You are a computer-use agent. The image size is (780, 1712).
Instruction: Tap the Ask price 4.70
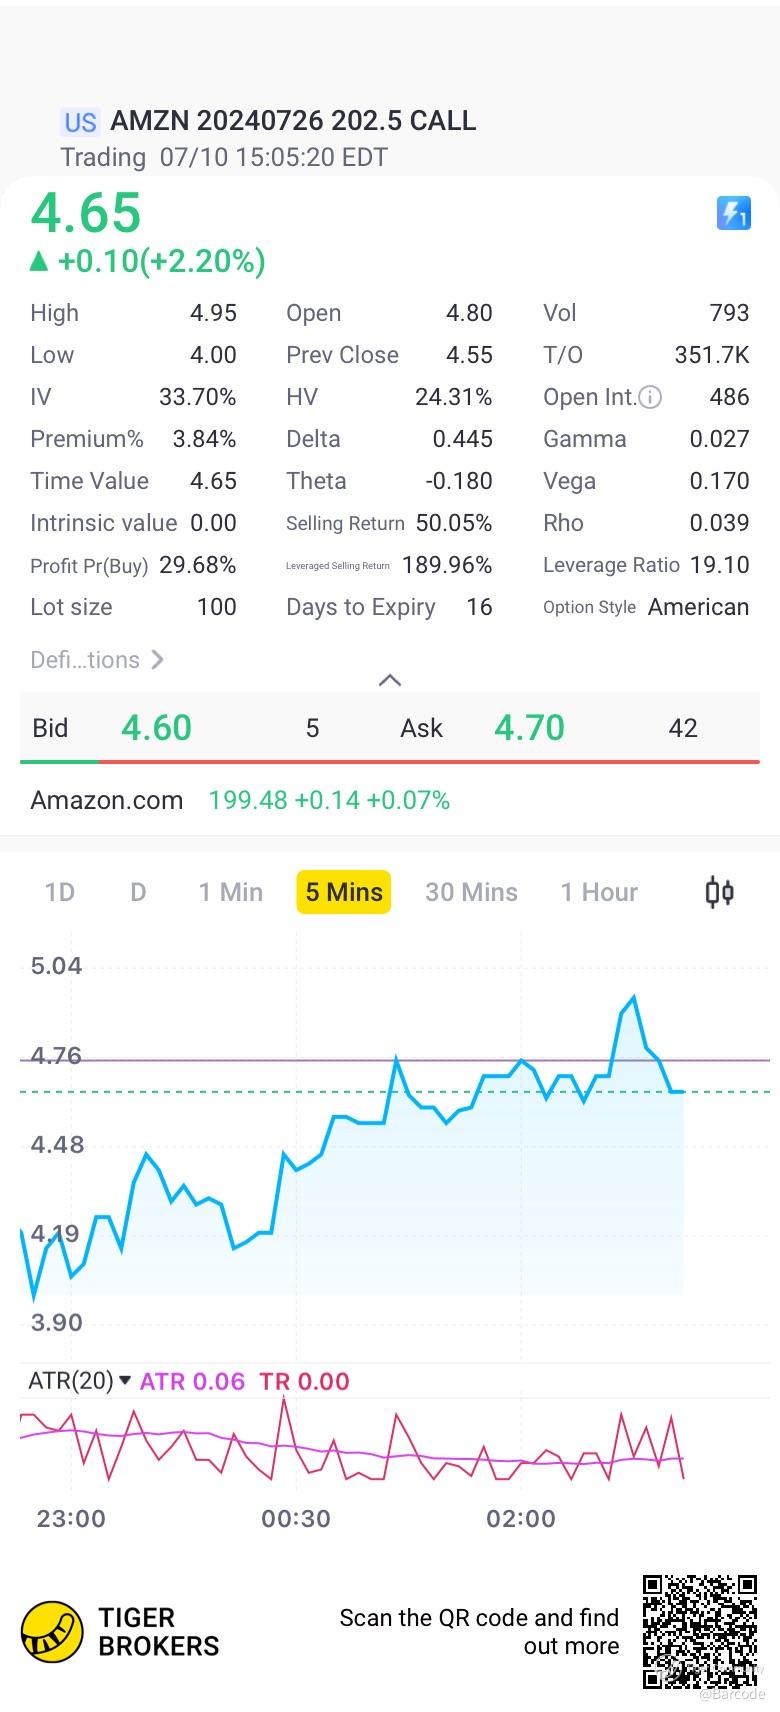tap(529, 728)
